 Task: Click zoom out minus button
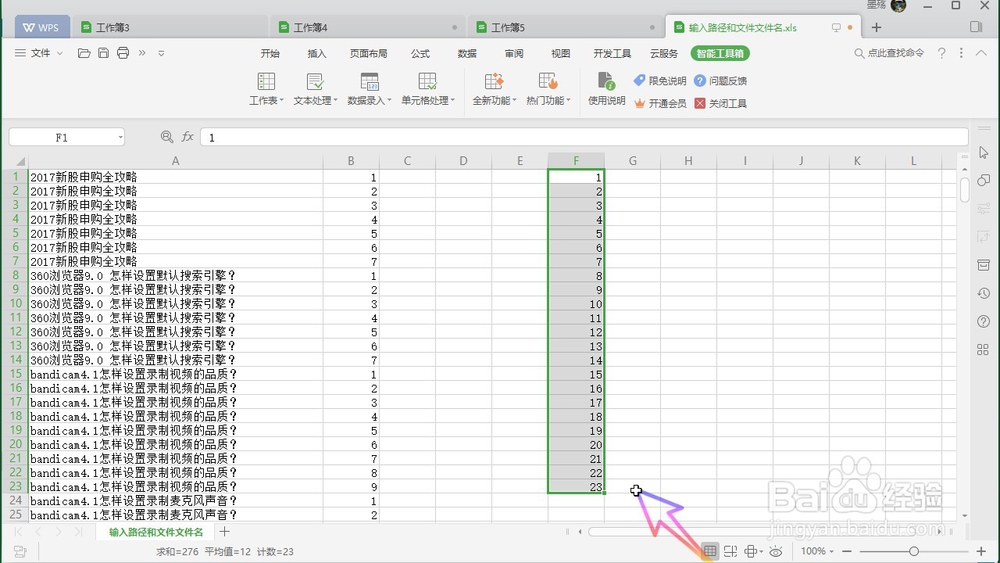pyautogui.click(x=847, y=551)
